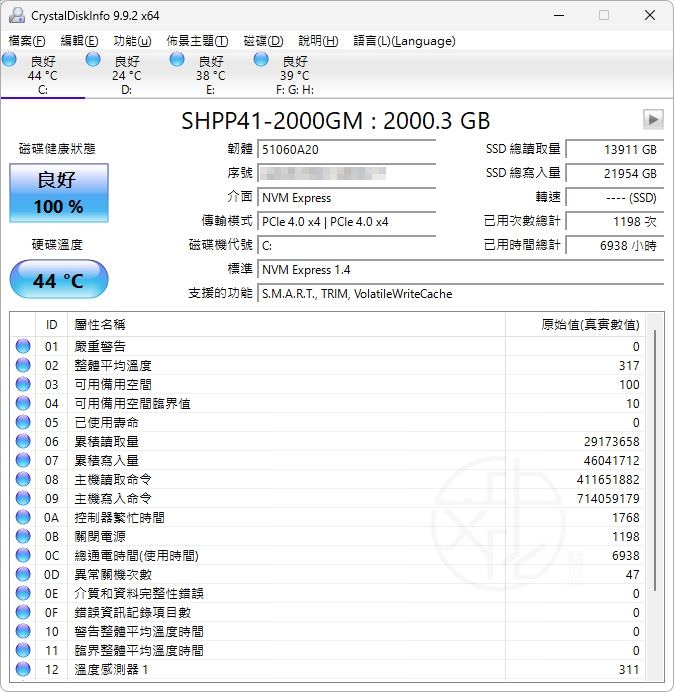Click the blurred serial number field

tap(346, 173)
